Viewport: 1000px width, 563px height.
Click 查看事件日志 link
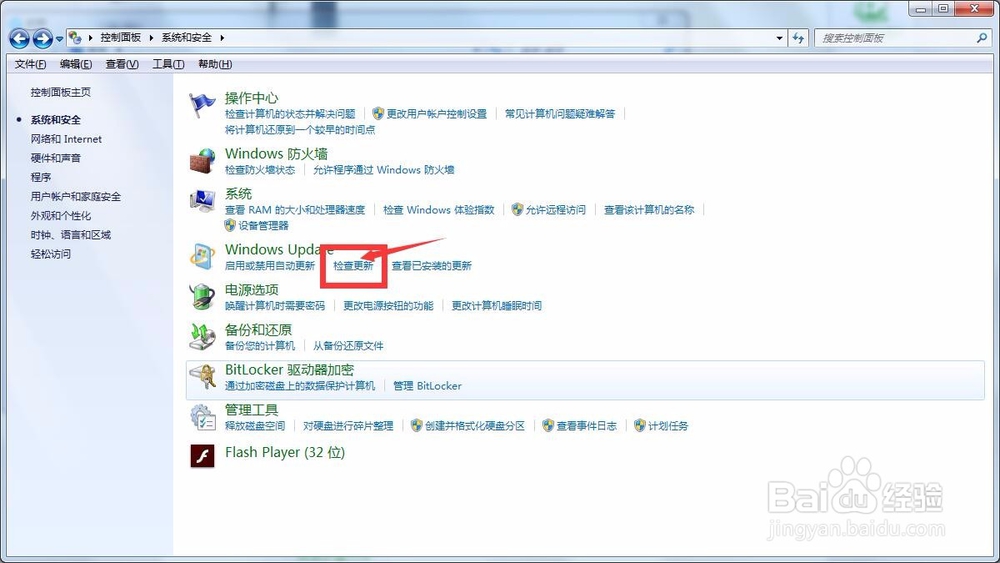pos(587,426)
